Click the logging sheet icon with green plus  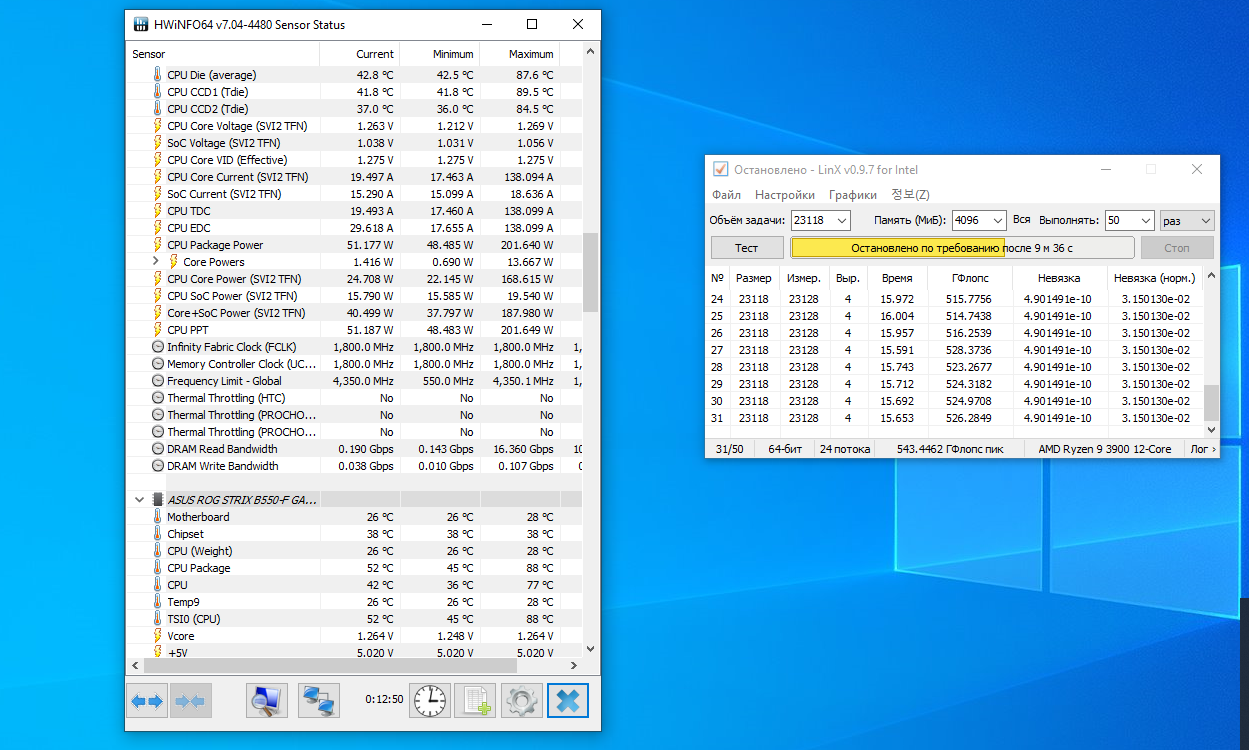[x=475, y=701]
